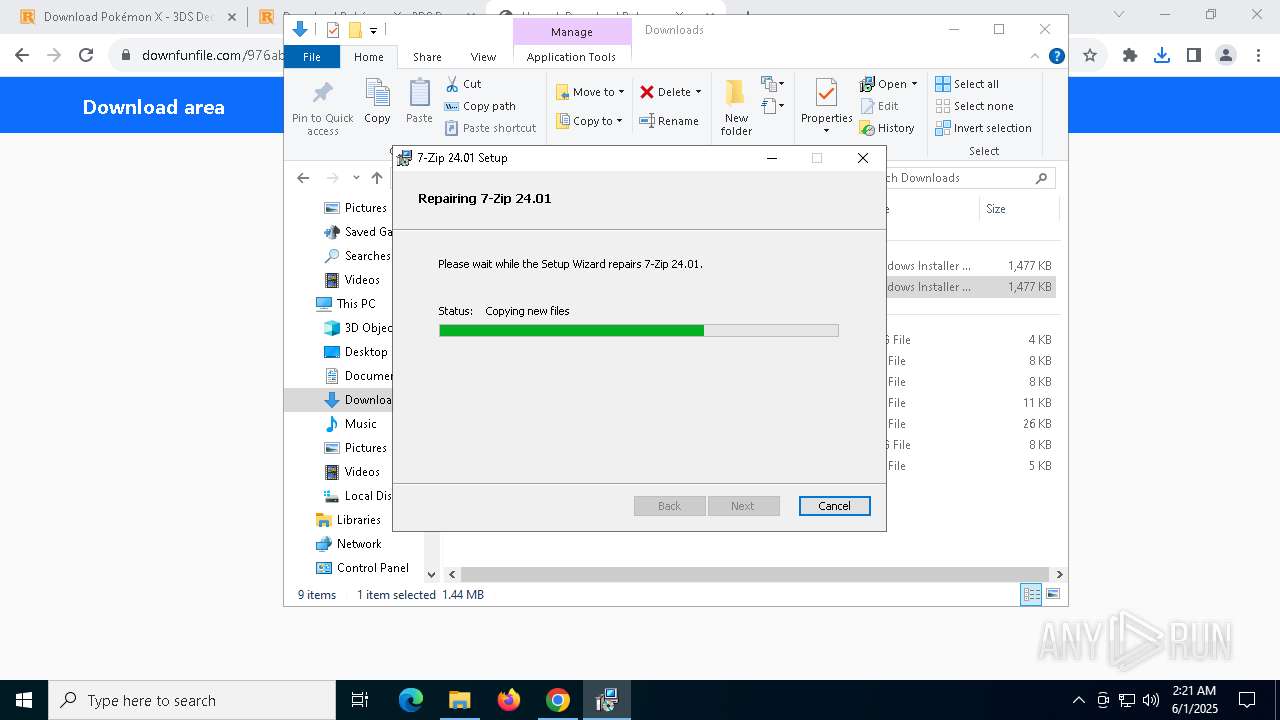Select Libraries in navigation tree
The width and height of the screenshot is (1280, 720).
348,520
